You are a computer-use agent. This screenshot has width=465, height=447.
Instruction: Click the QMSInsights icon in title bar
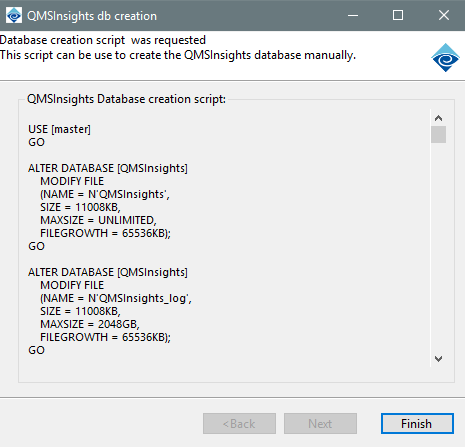coord(14,15)
